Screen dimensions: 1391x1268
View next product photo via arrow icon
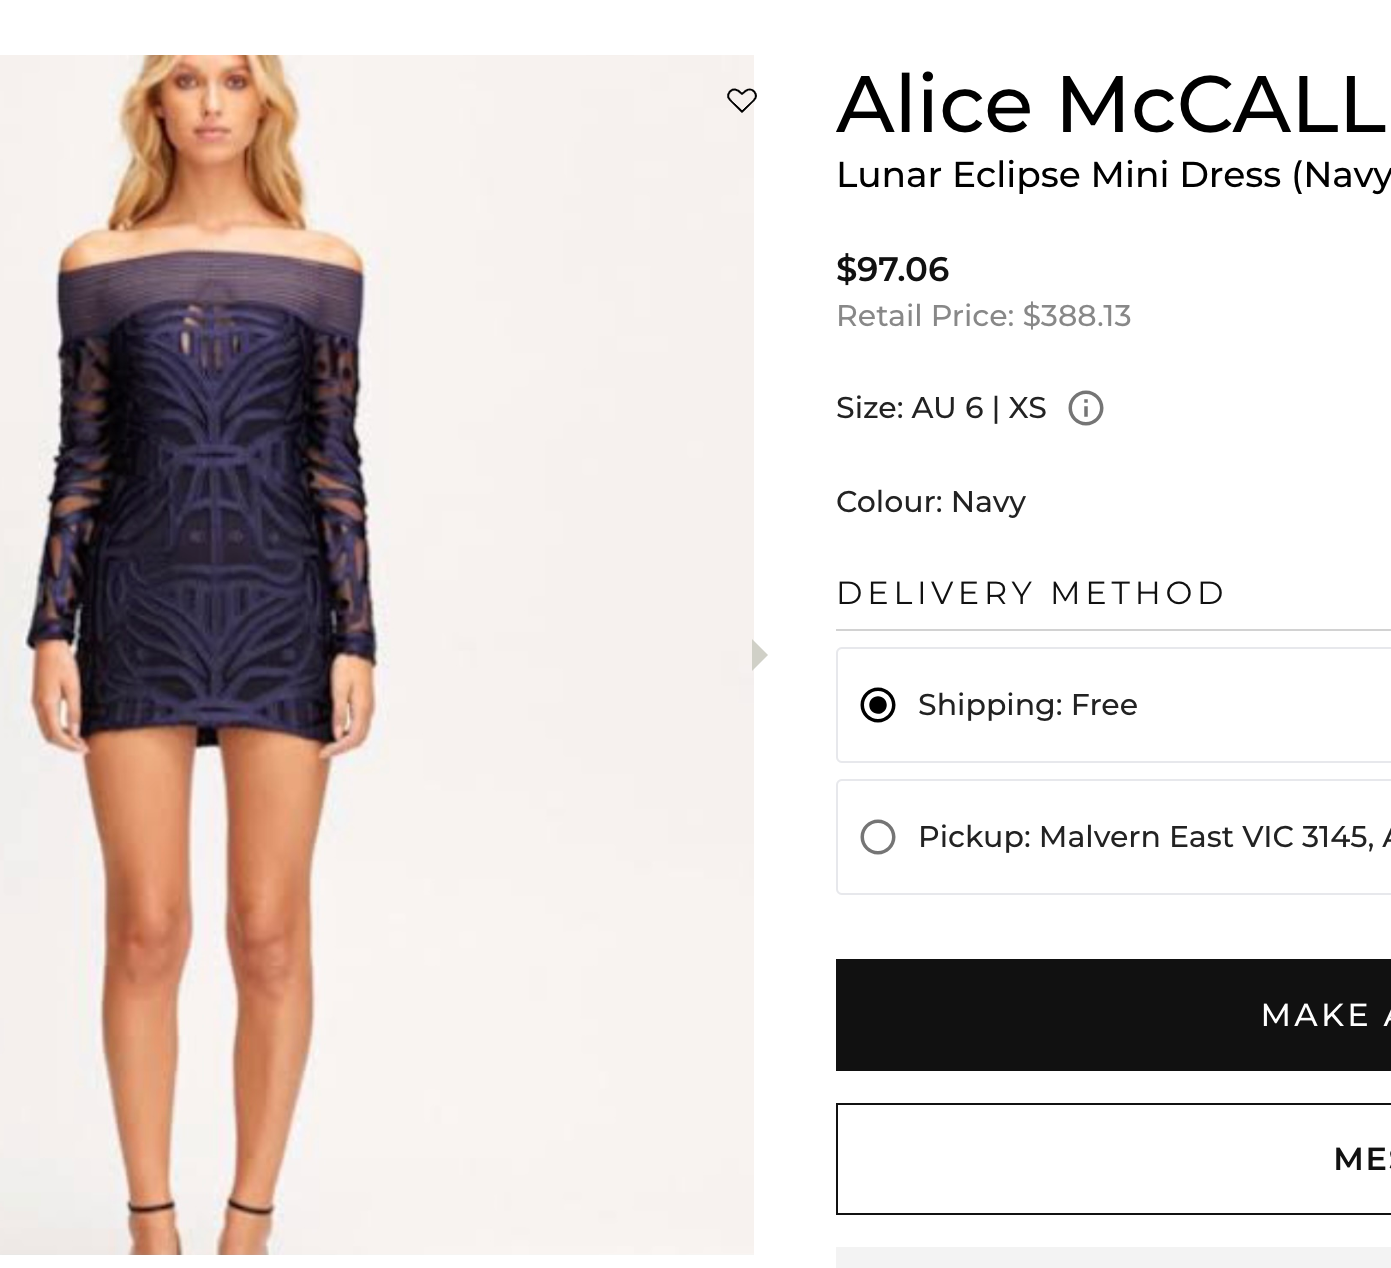(758, 655)
